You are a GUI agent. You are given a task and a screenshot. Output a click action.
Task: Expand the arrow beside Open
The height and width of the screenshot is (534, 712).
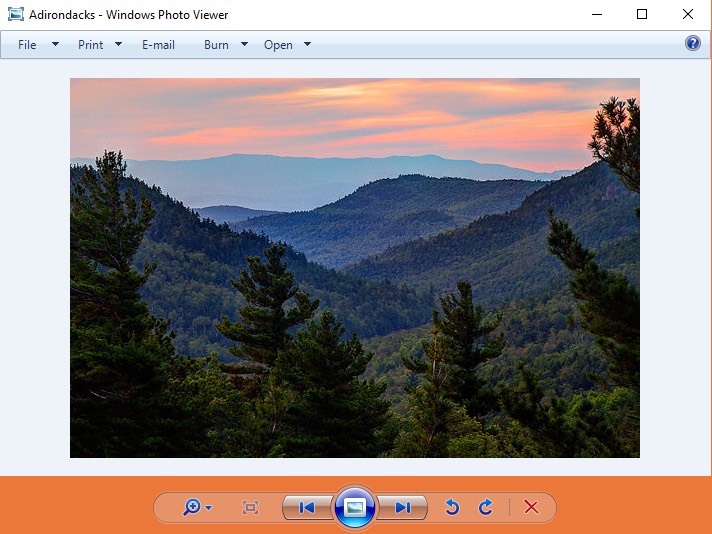[x=307, y=45]
